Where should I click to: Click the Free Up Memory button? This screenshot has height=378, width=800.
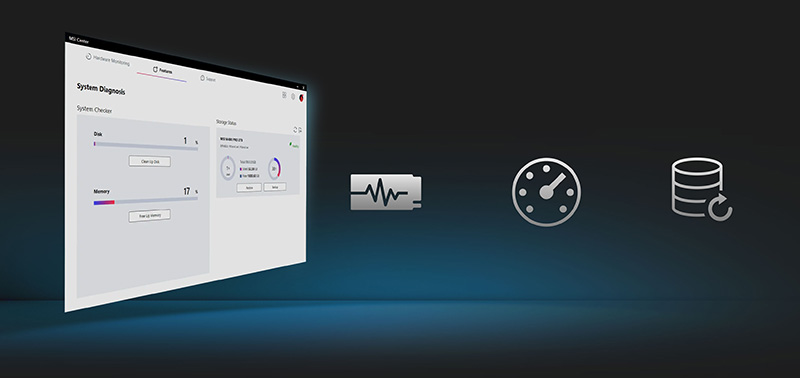tap(149, 215)
